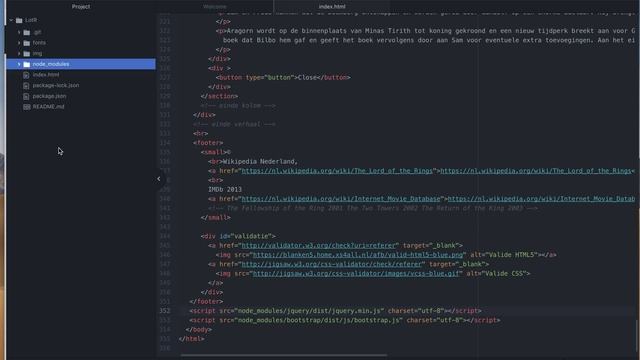
Task: Follow the The_Lord_of_the_Rings href link
Action: [337, 171]
